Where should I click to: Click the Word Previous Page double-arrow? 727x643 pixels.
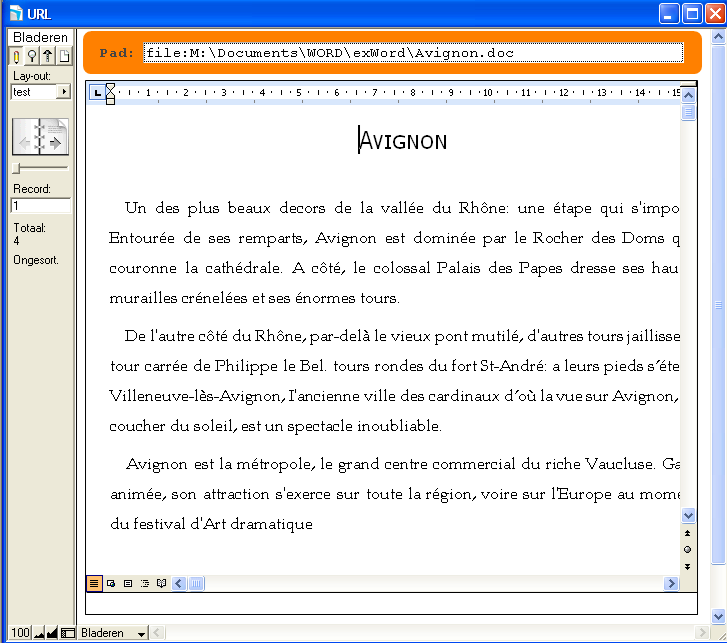688,533
